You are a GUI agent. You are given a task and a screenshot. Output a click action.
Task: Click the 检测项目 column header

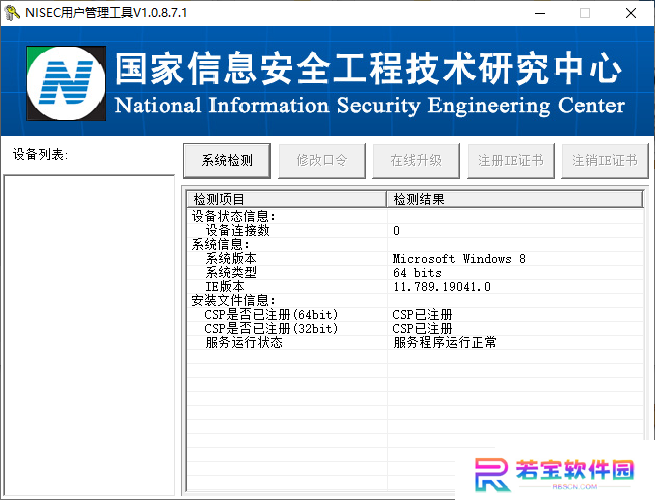(287, 199)
